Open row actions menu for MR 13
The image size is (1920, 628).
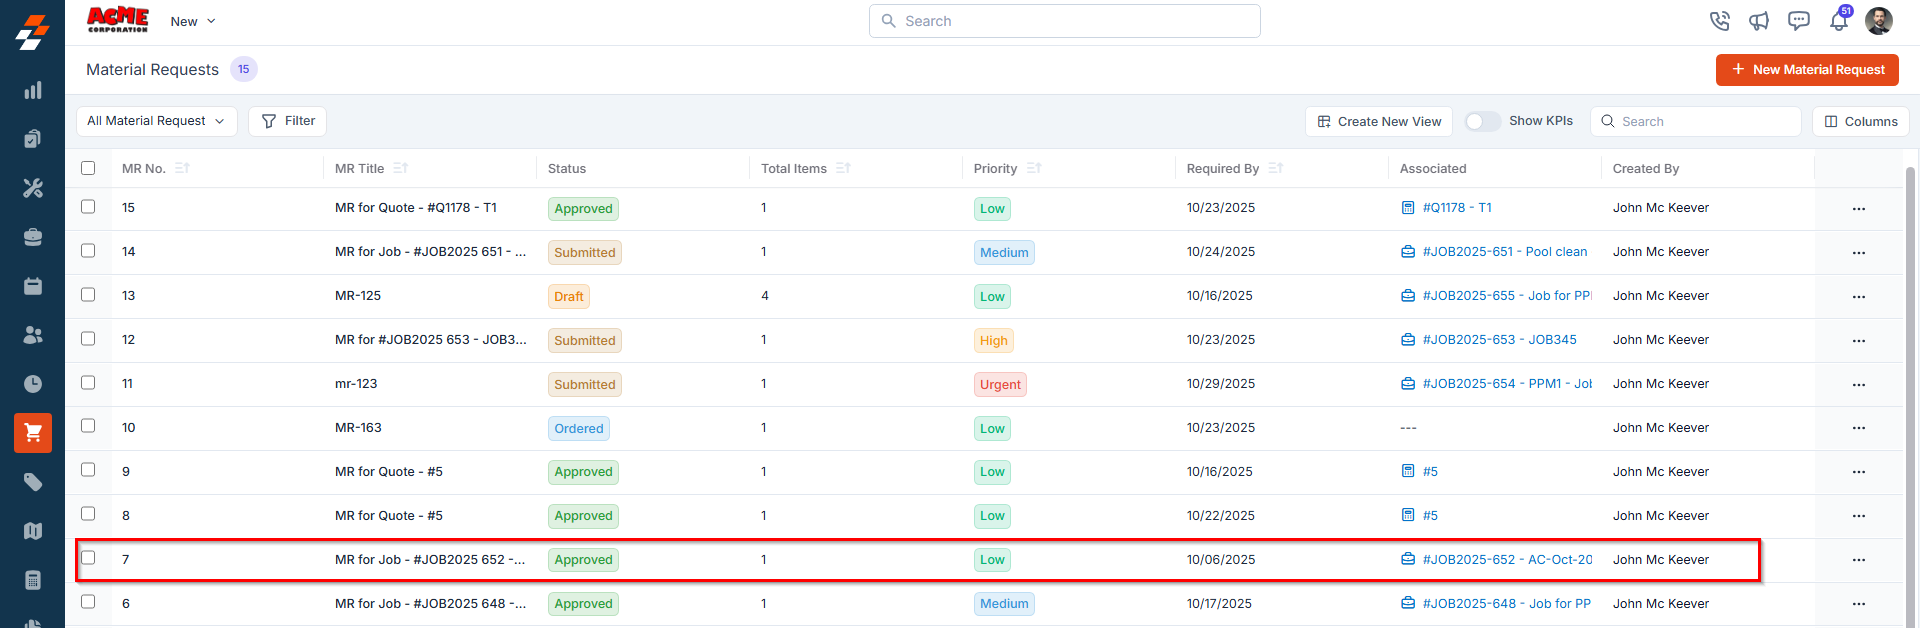coord(1858,297)
